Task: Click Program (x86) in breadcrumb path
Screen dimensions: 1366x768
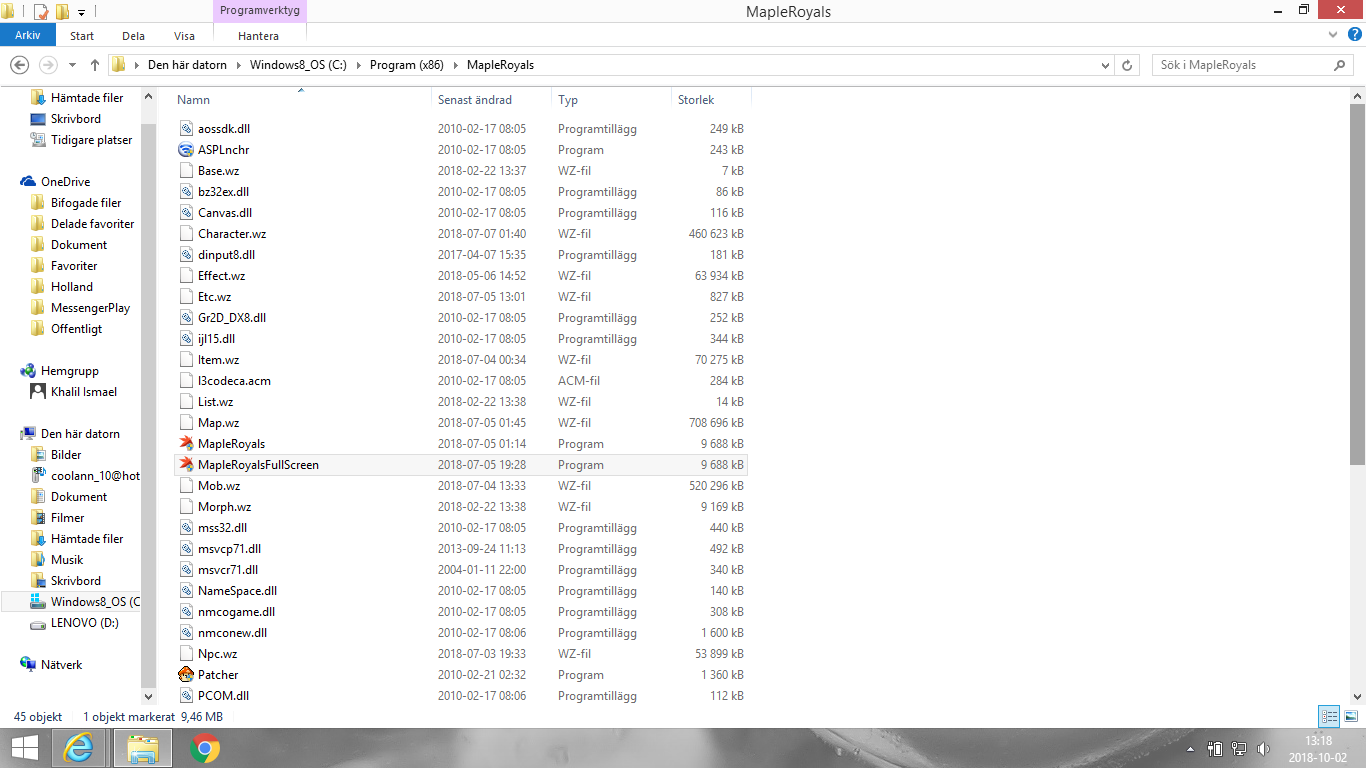Action: click(x=405, y=65)
